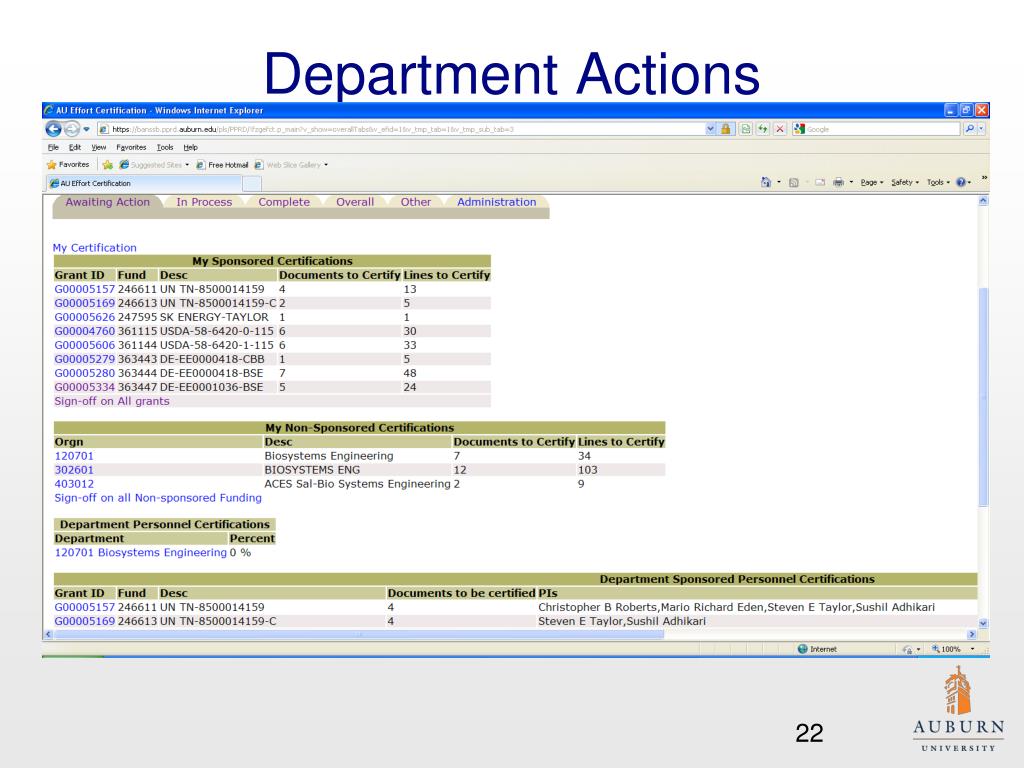Screen dimensions: 1024x768
Task: Expand the Suggested Sites dropdown arrow
Action: [187, 165]
